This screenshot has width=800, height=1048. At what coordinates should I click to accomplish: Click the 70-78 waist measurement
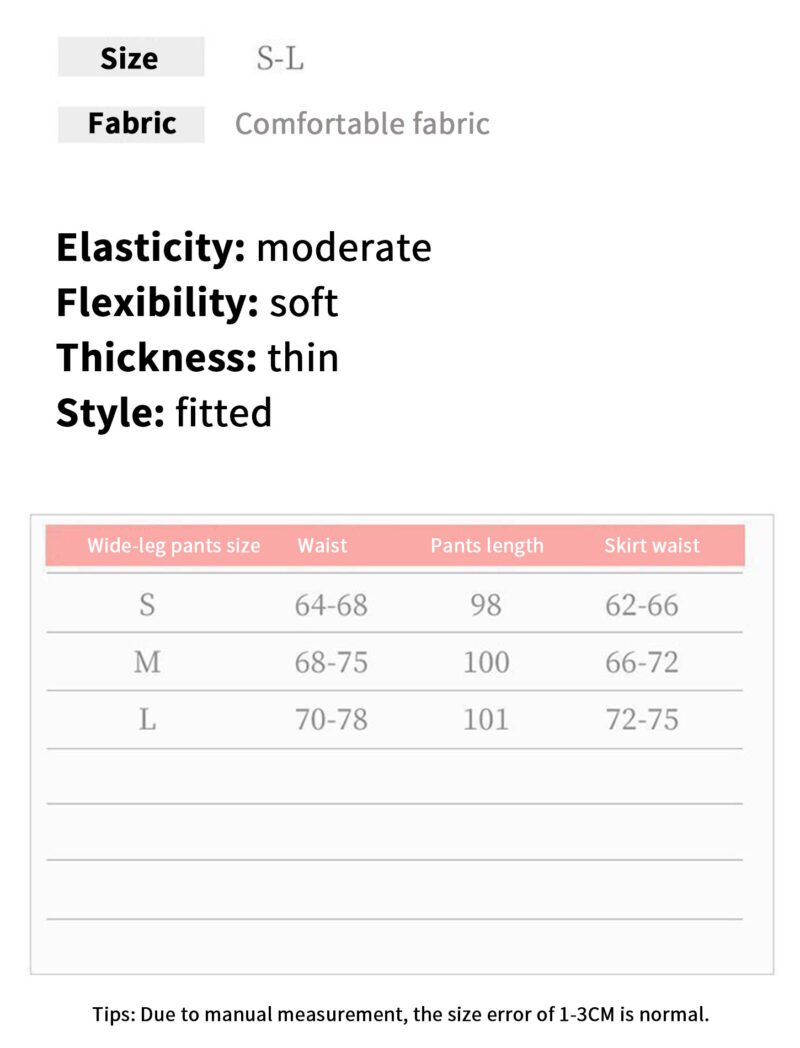click(331, 719)
